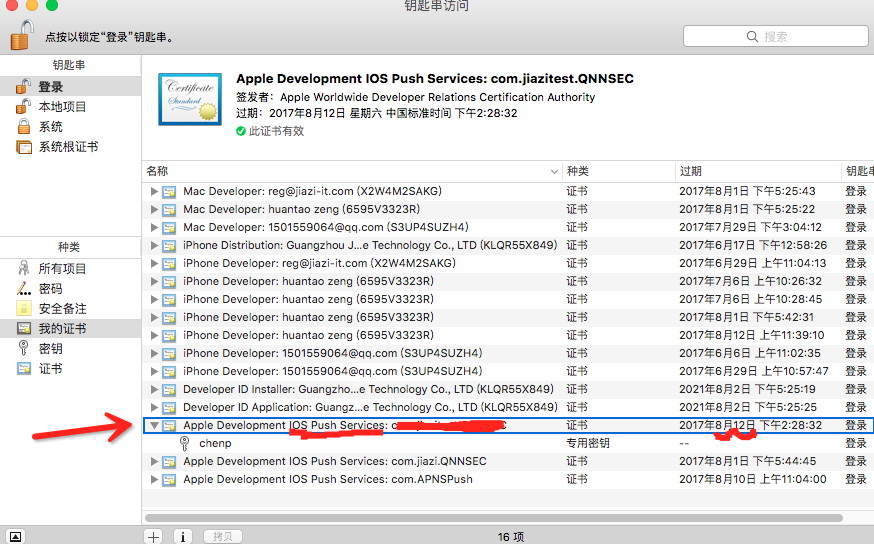This screenshot has height=544, width=874.
Task: Toggle preview pane button at bottom left
Action: 15,537
